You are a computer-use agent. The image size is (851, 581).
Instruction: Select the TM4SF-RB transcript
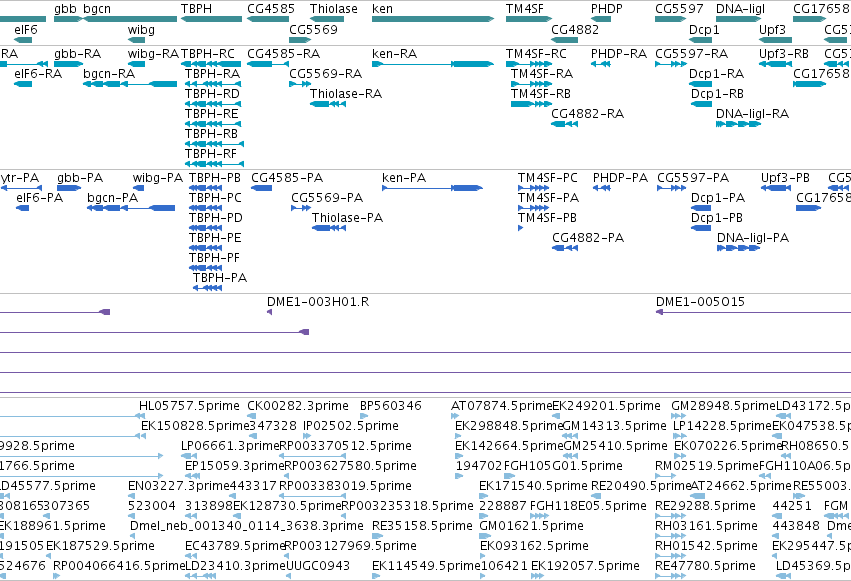pos(531,104)
